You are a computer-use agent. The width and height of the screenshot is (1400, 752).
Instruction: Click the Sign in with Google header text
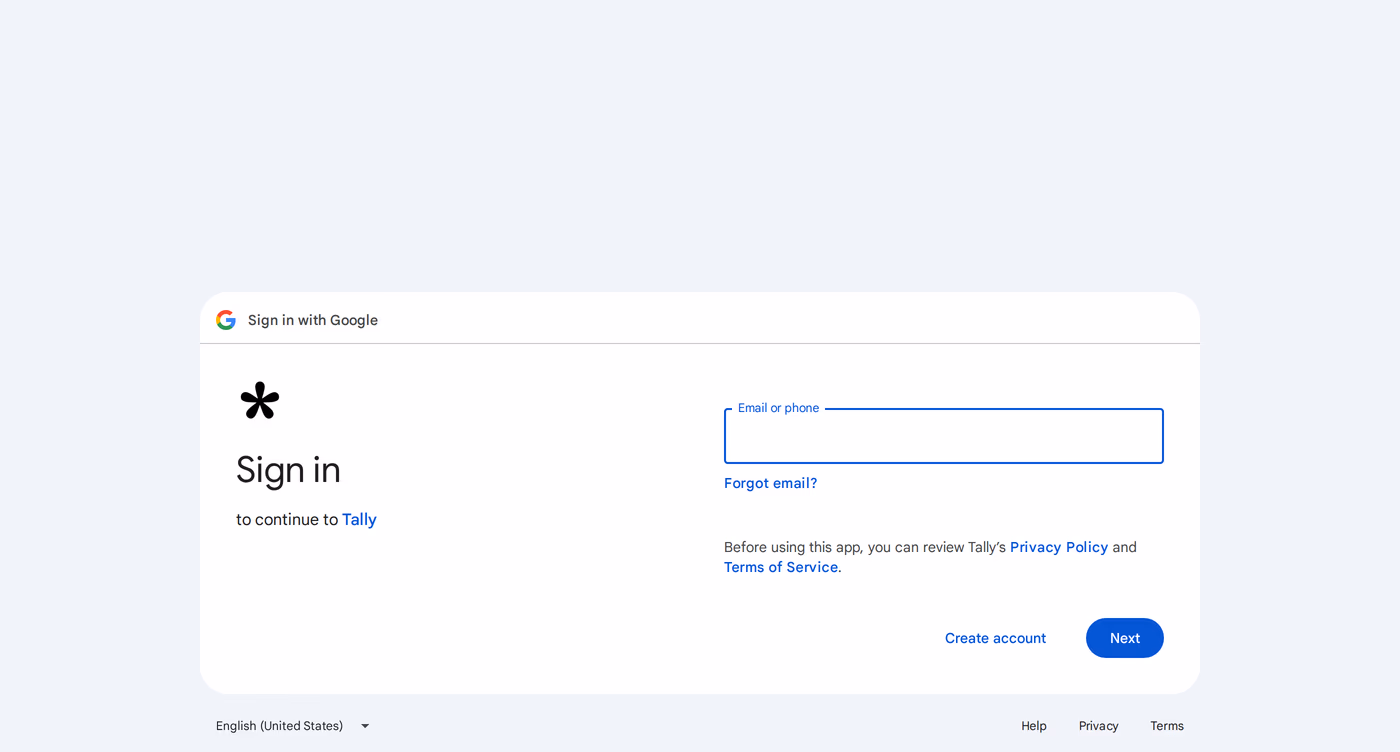coord(313,320)
